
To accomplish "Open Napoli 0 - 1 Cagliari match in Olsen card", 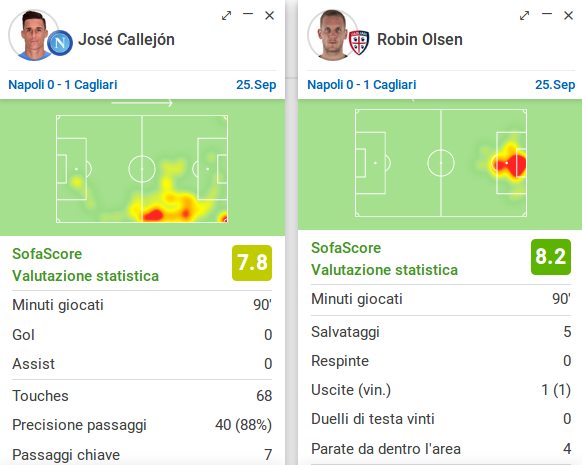I will point(362,85).
